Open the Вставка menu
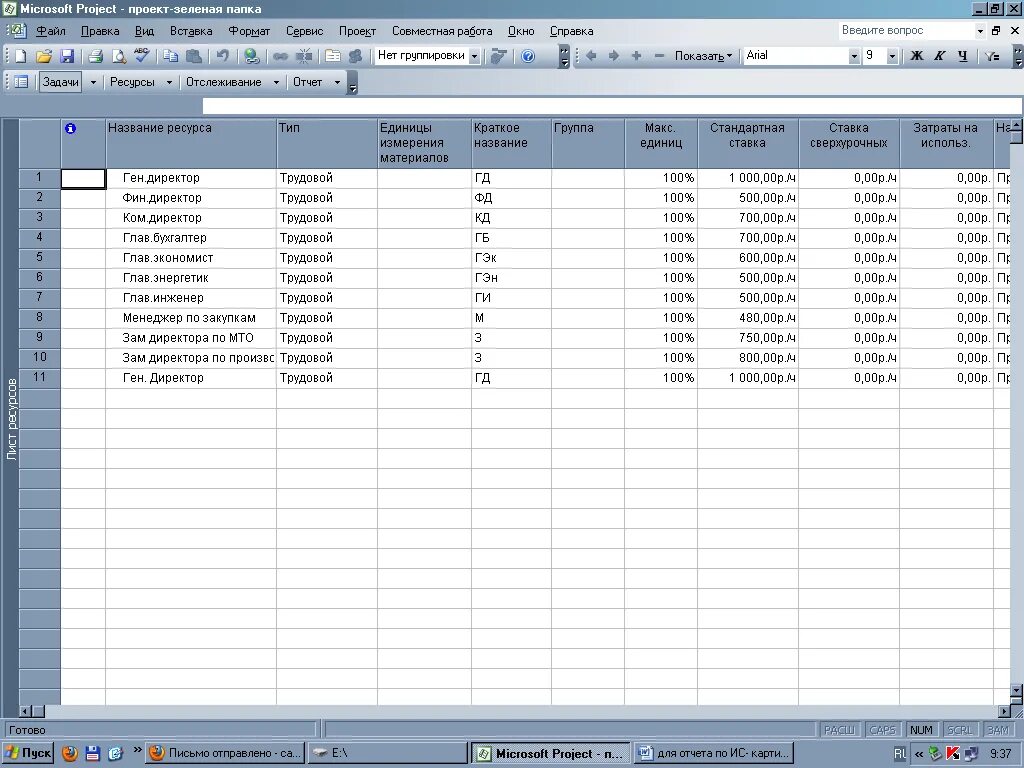The width and height of the screenshot is (1024, 768). 191,31
